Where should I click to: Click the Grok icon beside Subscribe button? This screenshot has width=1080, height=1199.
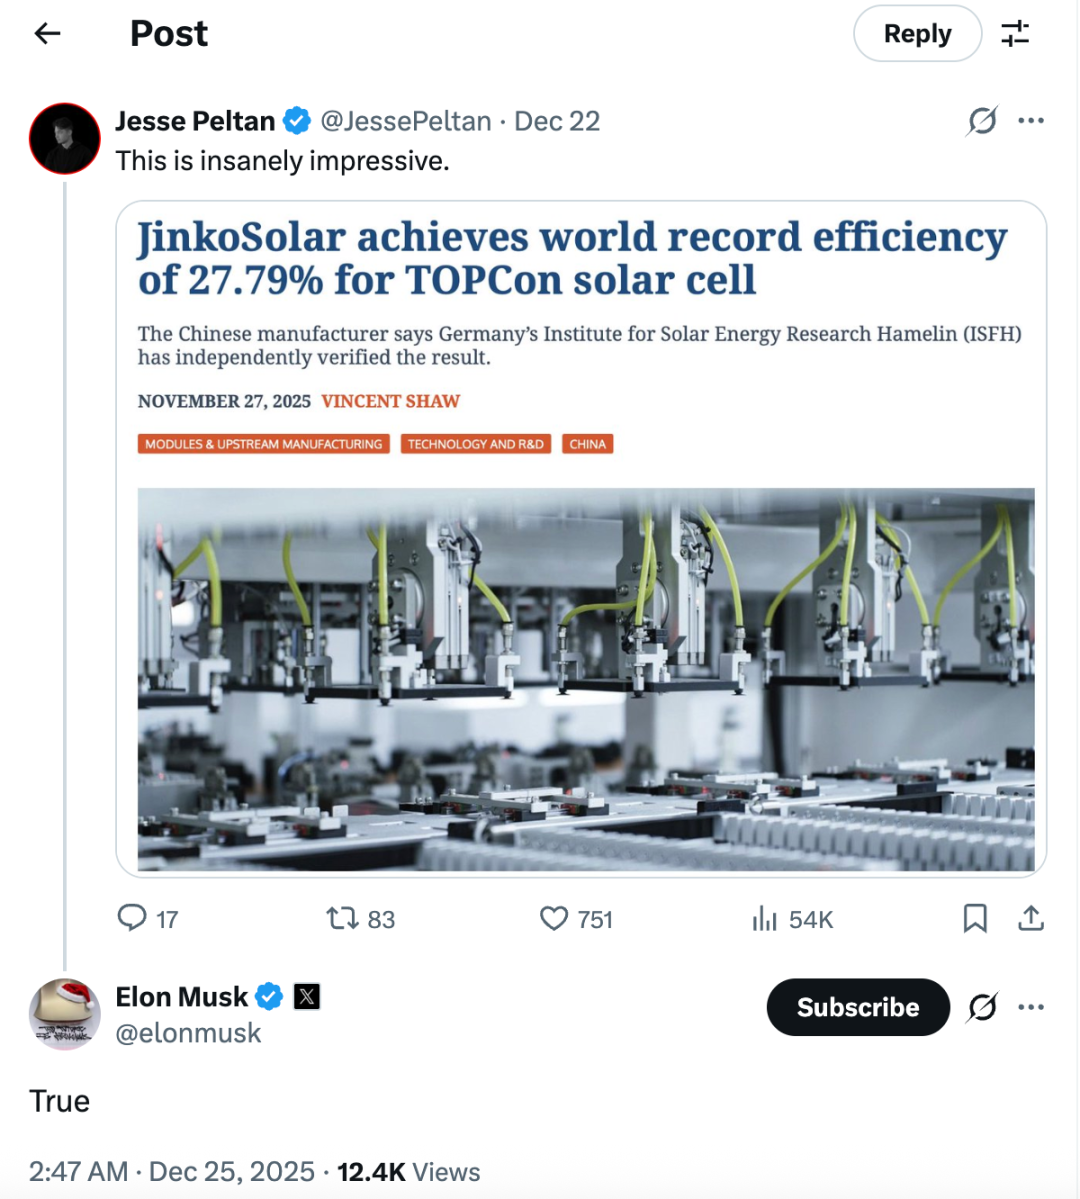982,1007
